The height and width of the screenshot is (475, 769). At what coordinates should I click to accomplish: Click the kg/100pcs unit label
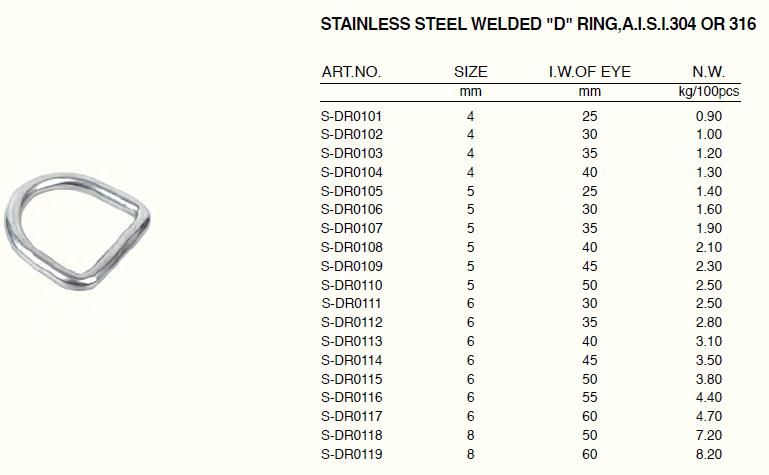pyautogui.click(x=708, y=92)
